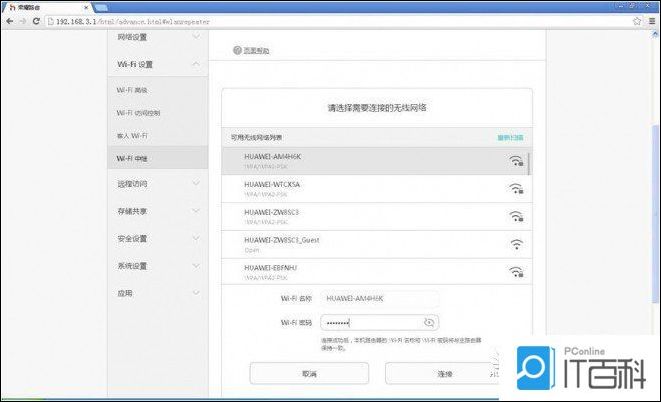Viewport: 661px width, 402px height.
Task: Select the HUAWEI-WTCXSA network row
Action: [x=377, y=189]
